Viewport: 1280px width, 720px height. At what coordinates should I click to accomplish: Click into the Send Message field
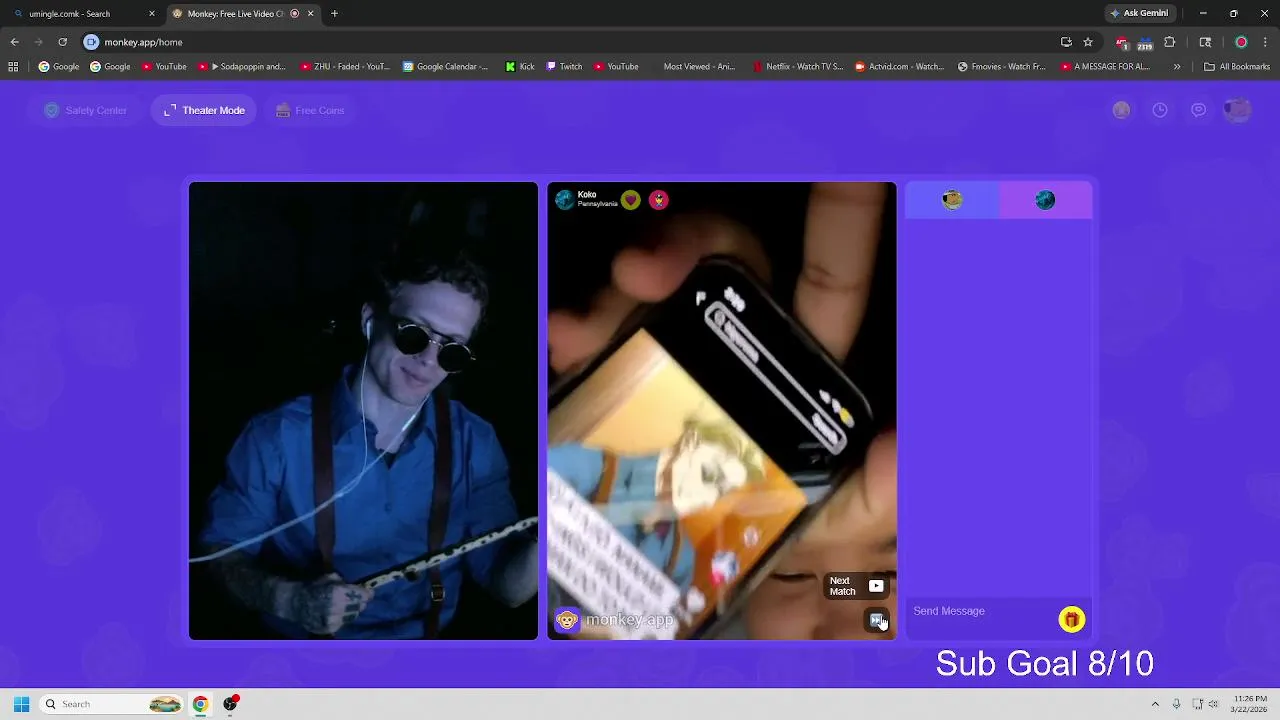click(980, 611)
